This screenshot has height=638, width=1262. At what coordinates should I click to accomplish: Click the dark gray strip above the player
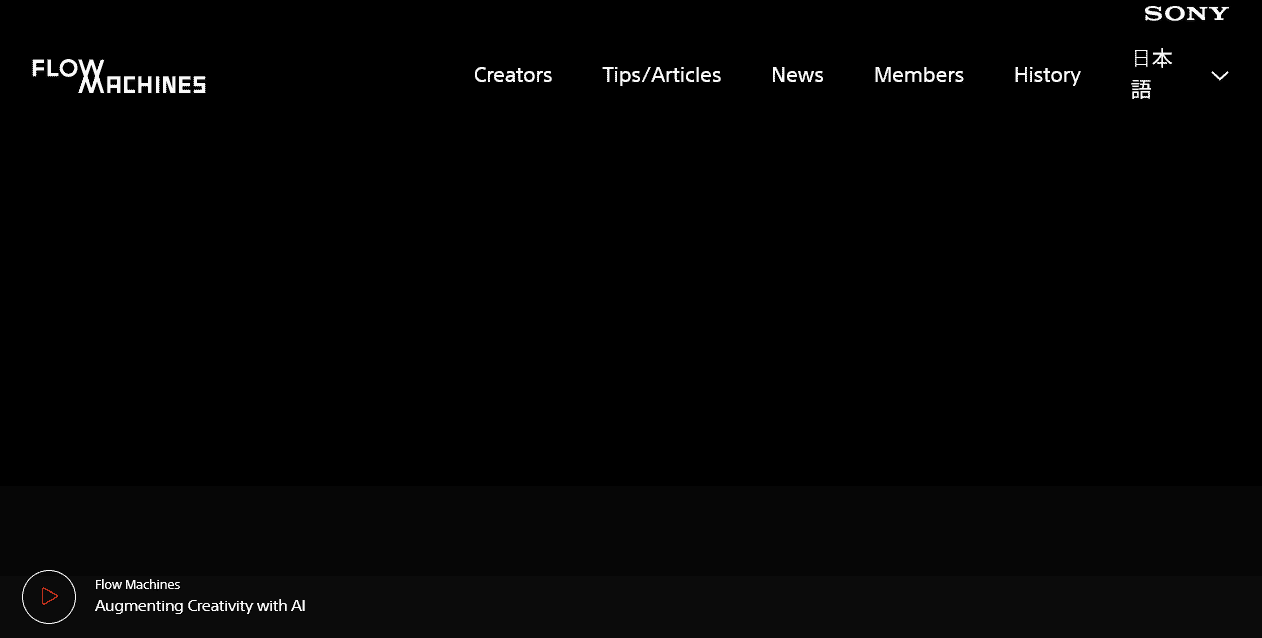630,530
